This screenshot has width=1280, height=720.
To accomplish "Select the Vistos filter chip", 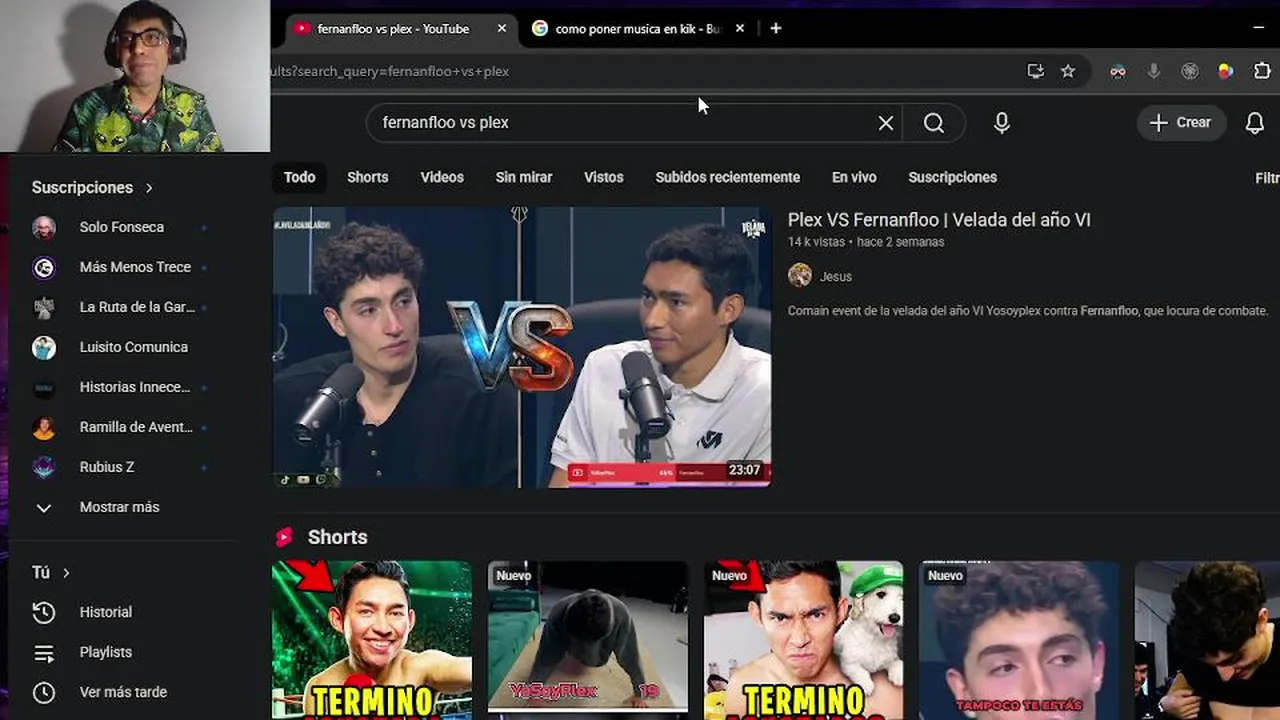I will point(603,177).
